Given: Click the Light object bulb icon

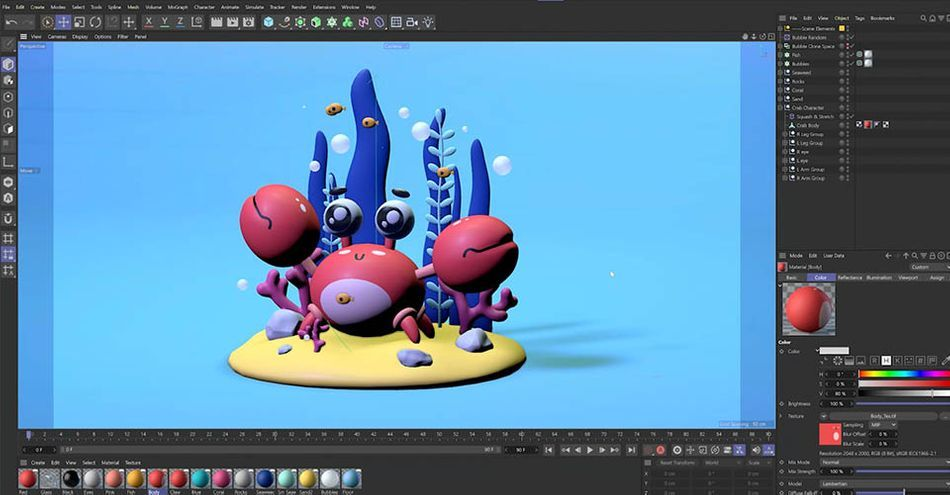Looking at the screenshot, I should click(428, 22).
